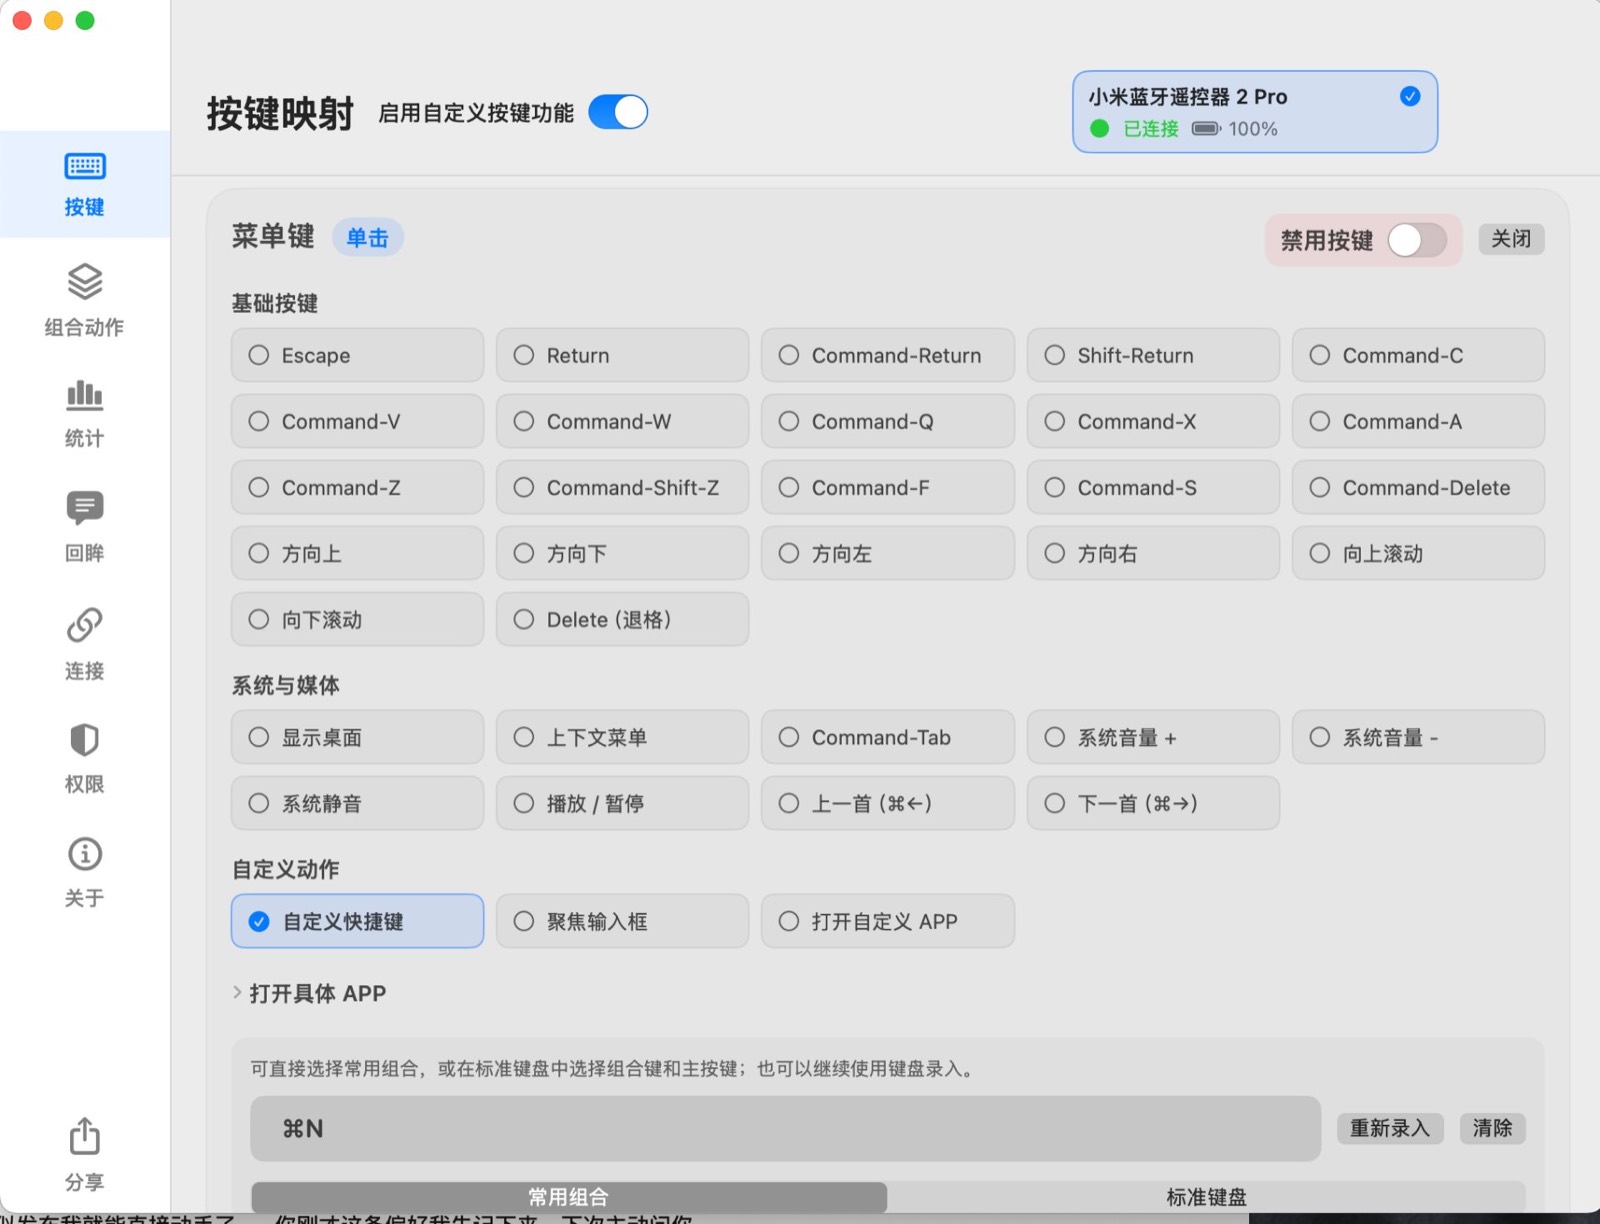The height and width of the screenshot is (1224, 1600).
Task: Toggle 启用自定义按键功能 switch
Action: point(618,112)
